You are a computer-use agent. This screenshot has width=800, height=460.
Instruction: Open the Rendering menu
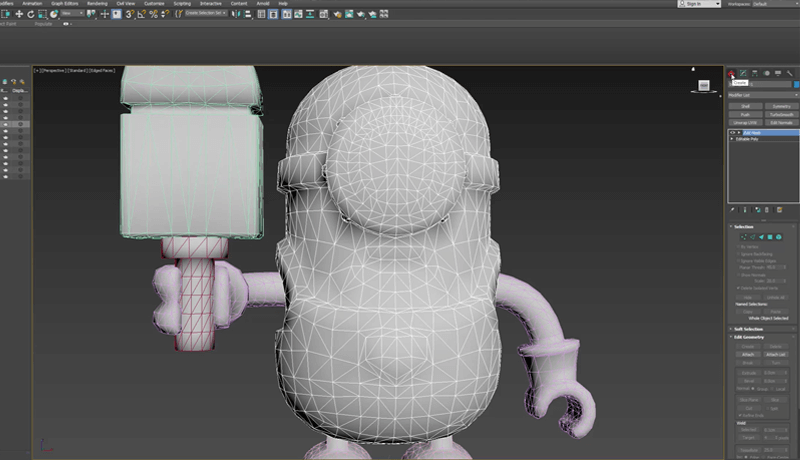point(97,4)
